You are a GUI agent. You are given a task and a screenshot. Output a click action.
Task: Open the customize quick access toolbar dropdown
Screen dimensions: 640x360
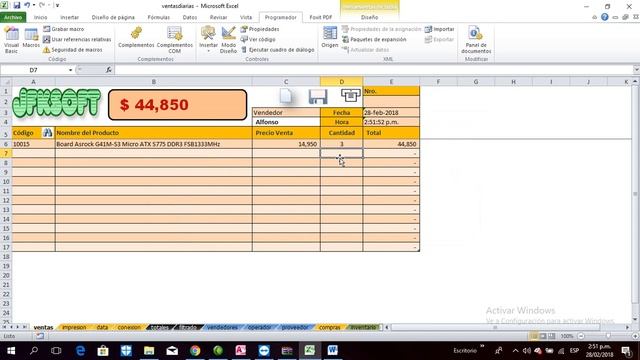coord(57,5)
